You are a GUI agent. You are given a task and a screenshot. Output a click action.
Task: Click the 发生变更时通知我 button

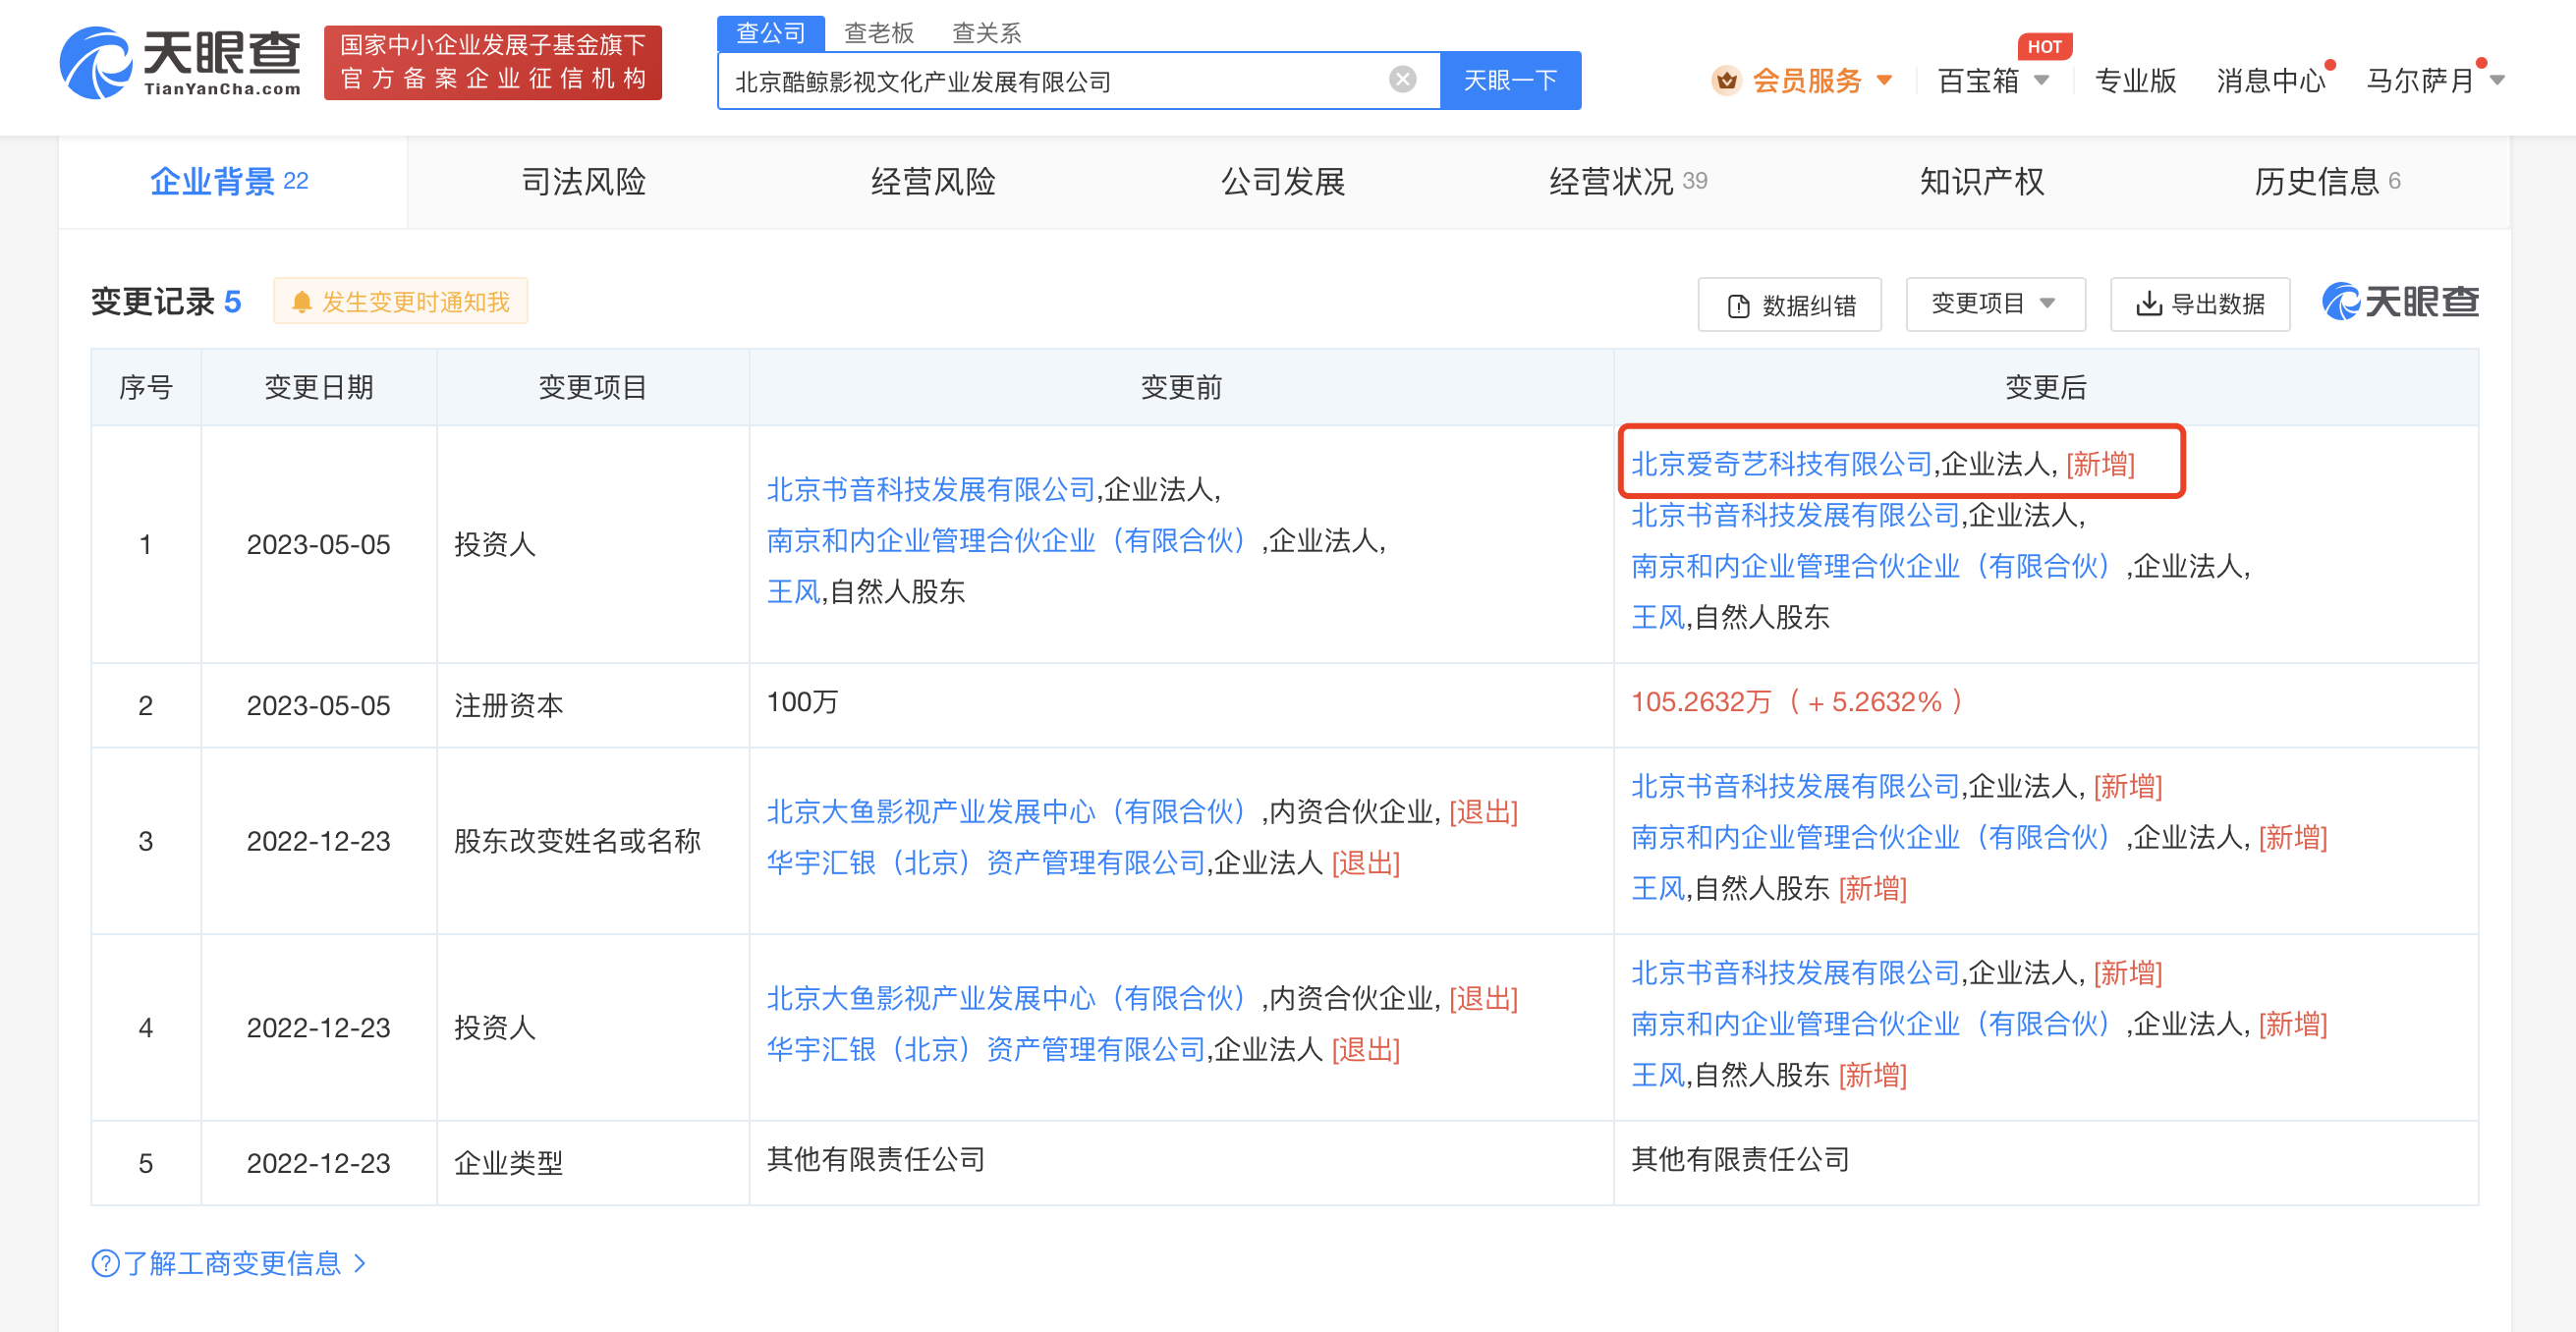pyautogui.click(x=401, y=302)
